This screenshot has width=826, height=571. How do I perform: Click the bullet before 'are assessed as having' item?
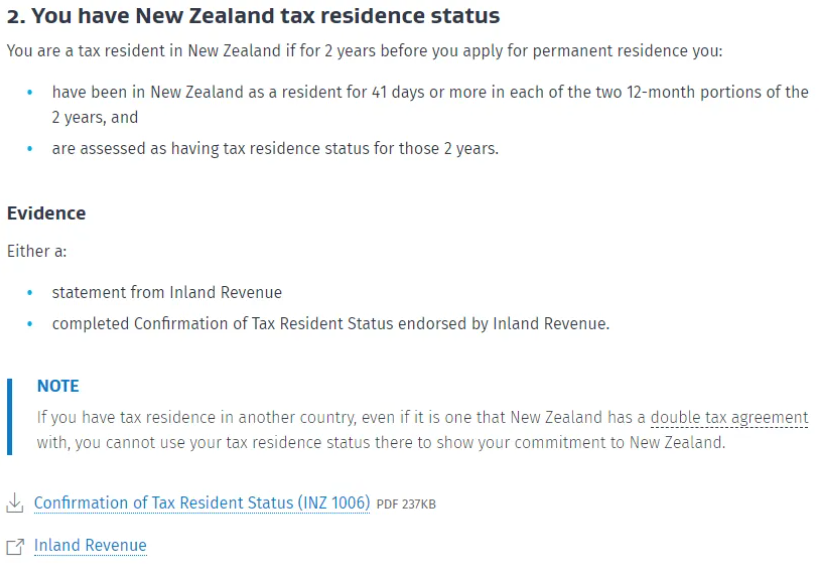click(x=30, y=149)
